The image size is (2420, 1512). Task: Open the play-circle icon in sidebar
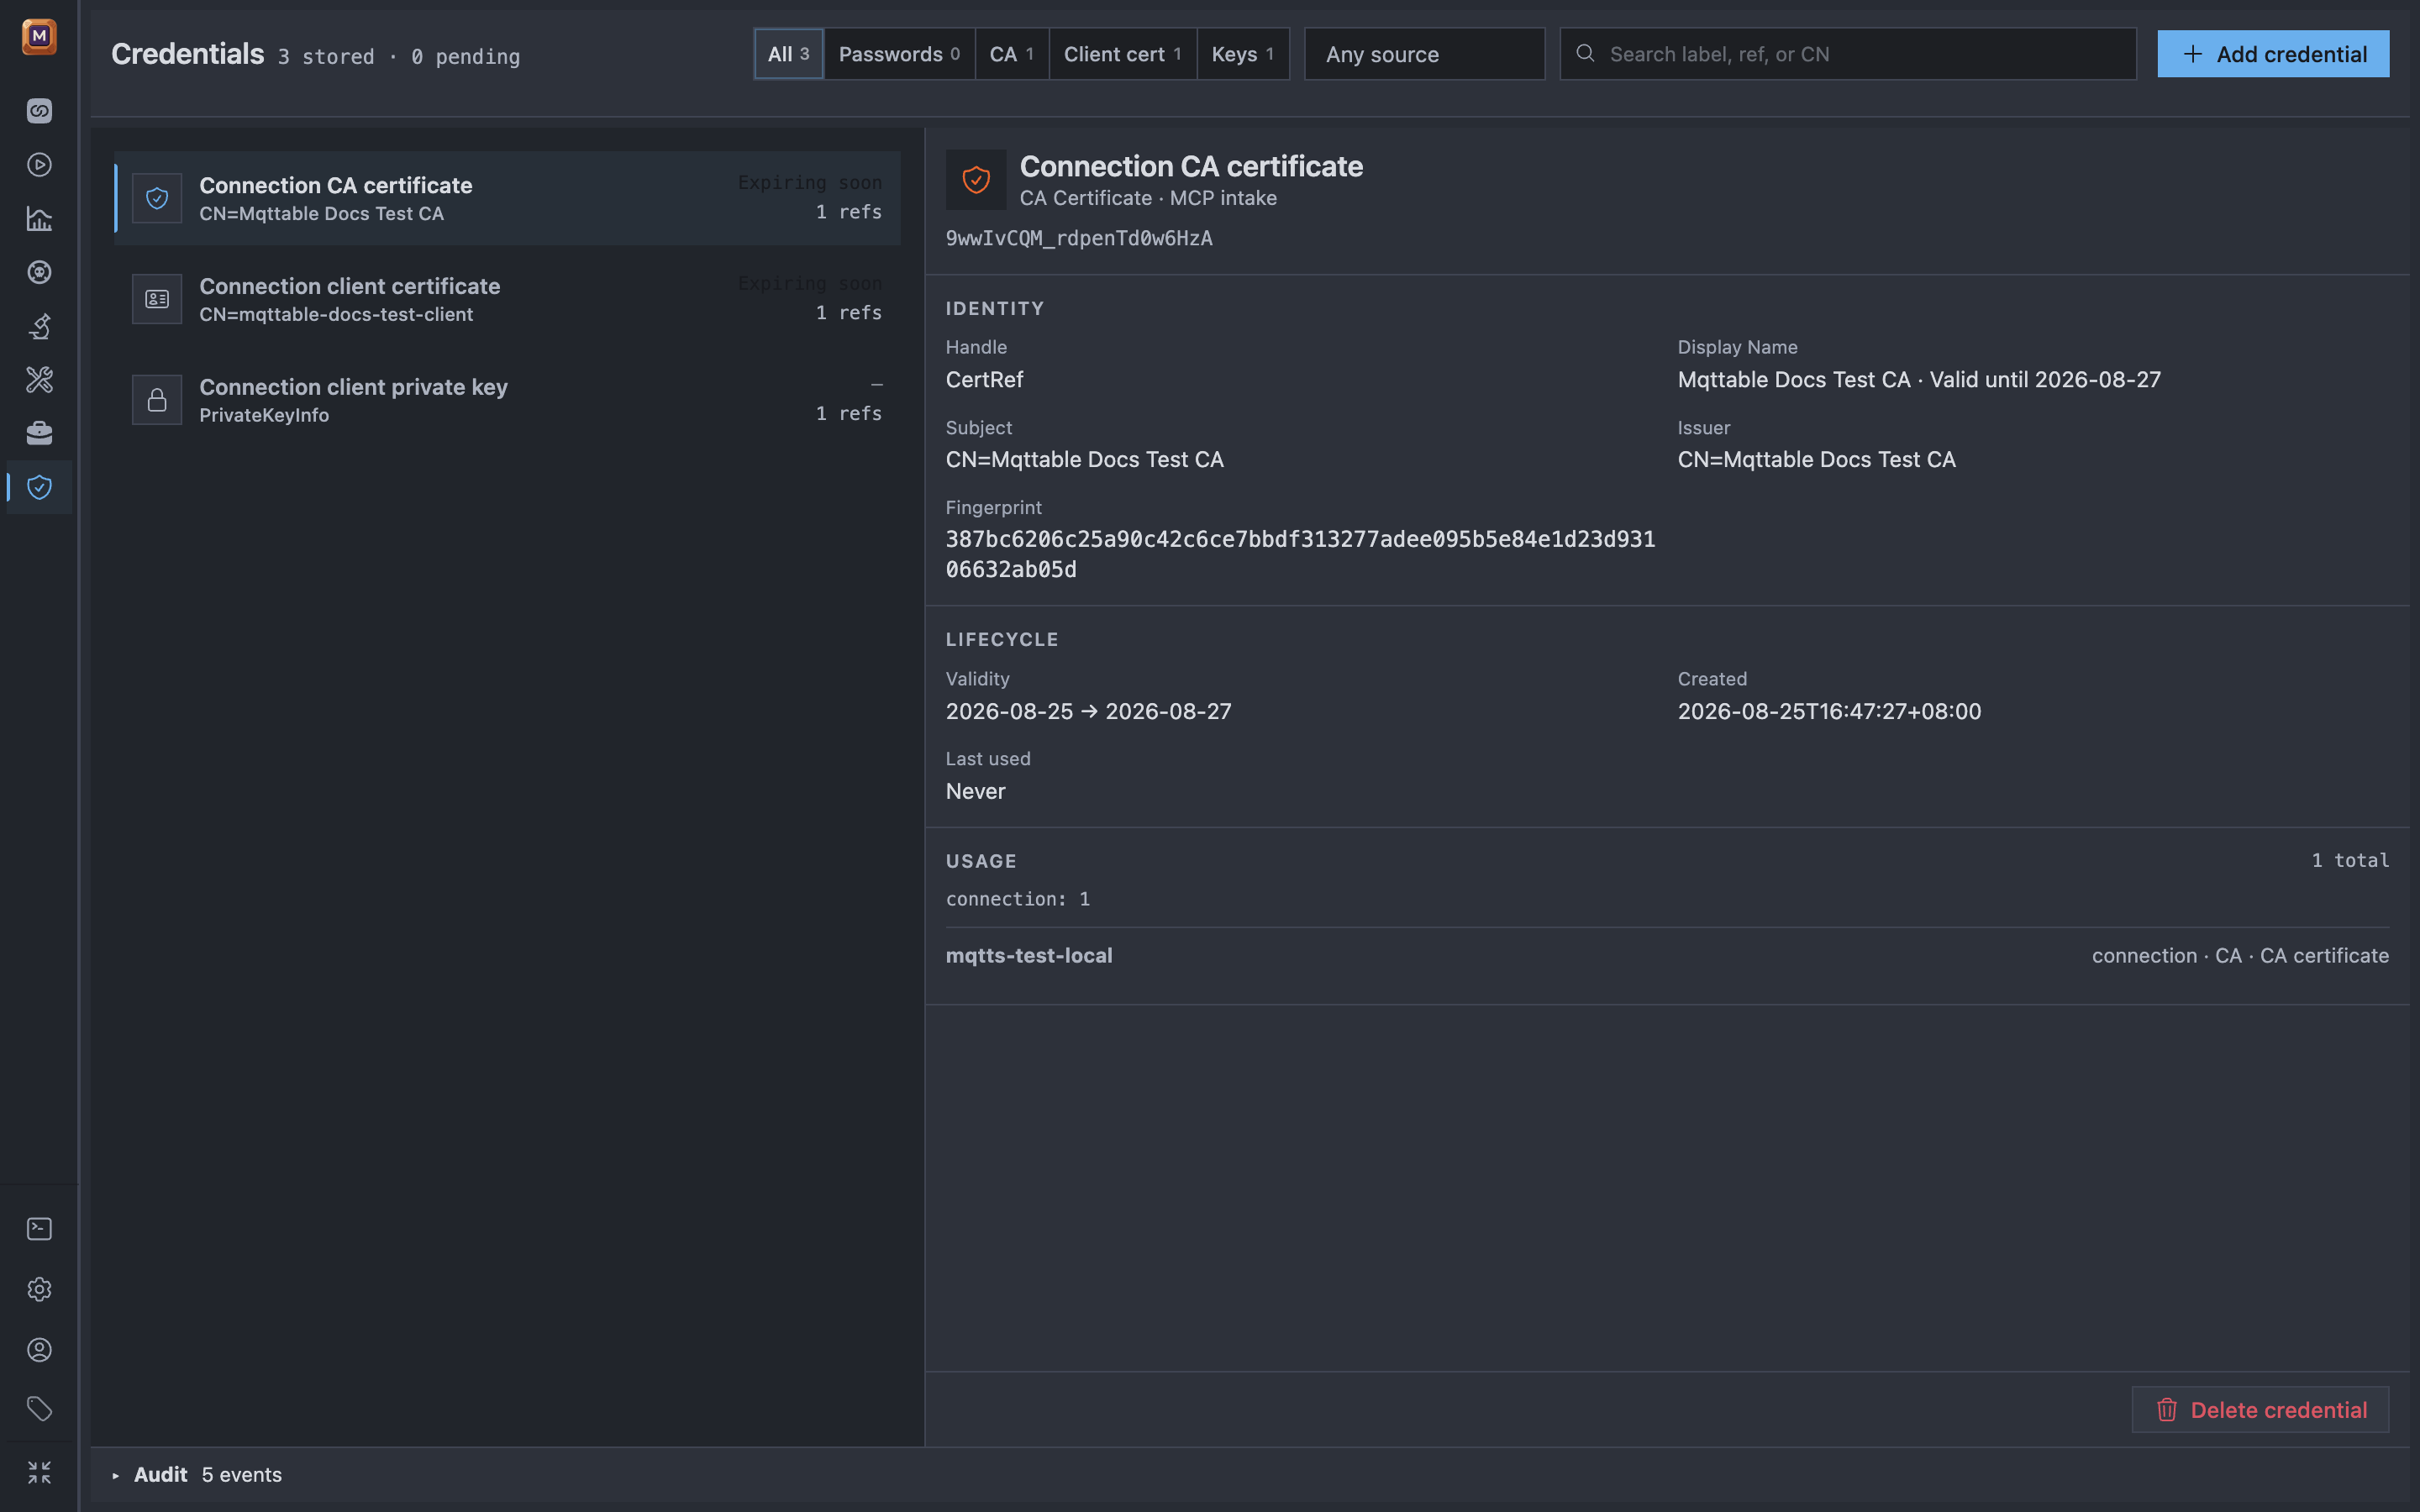(x=39, y=165)
